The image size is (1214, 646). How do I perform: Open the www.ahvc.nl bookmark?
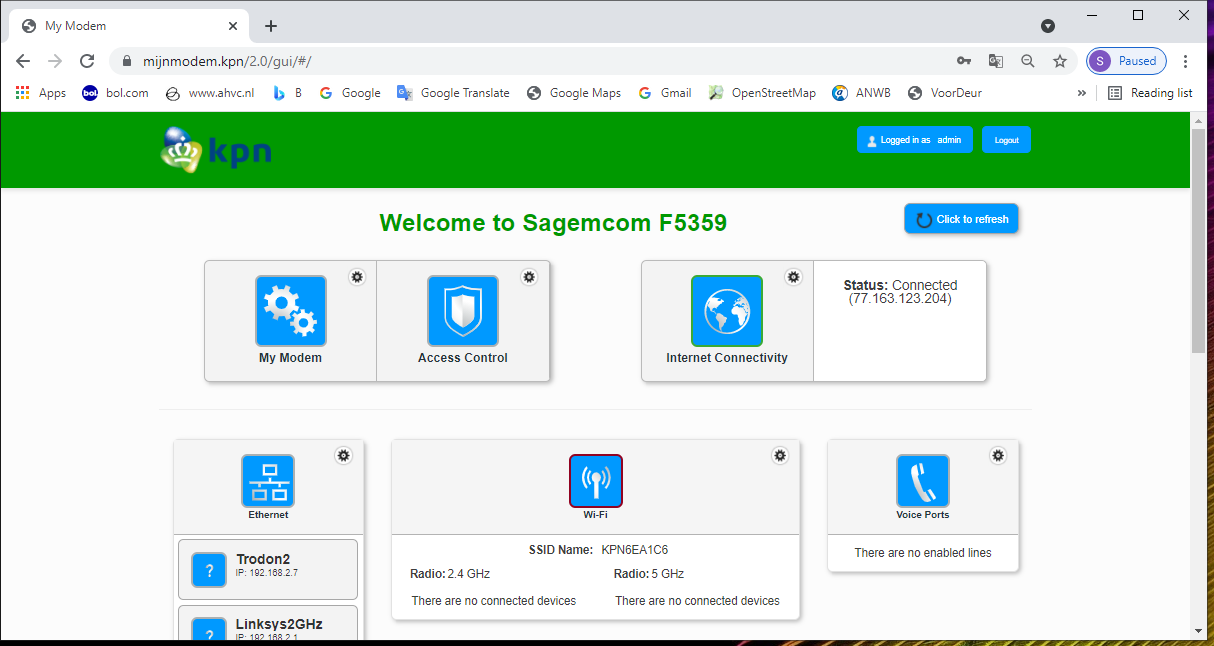(x=209, y=93)
